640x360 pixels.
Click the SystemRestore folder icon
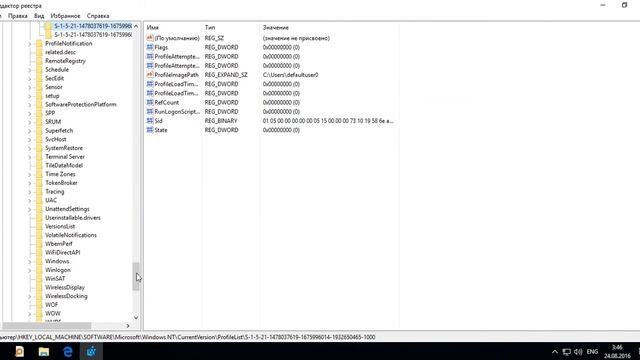tap(39, 148)
